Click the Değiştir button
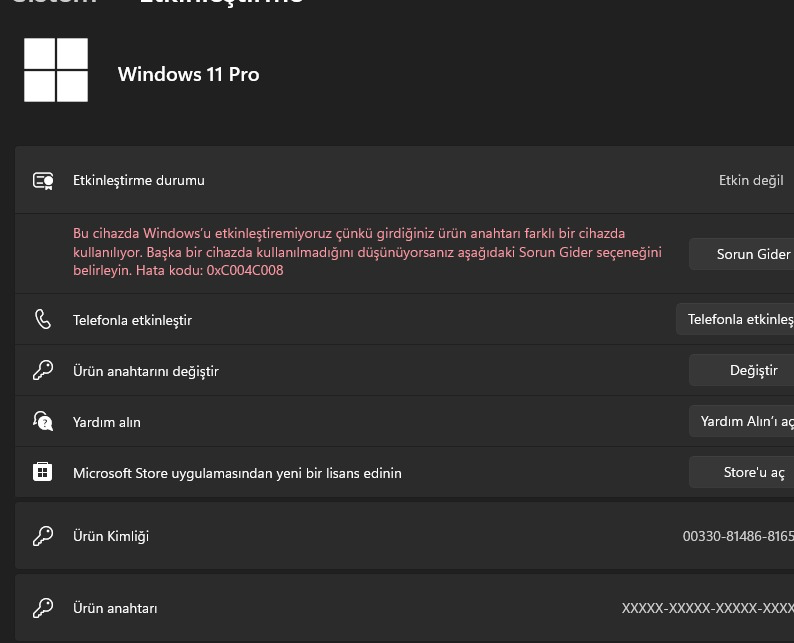This screenshot has width=794, height=643. pyautogui.click(x=741, y=370)
